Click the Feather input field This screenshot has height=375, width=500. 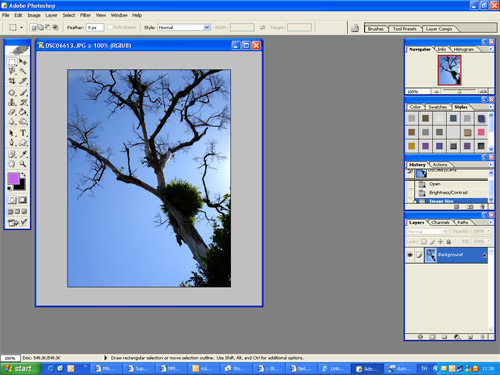coord(95,27)
